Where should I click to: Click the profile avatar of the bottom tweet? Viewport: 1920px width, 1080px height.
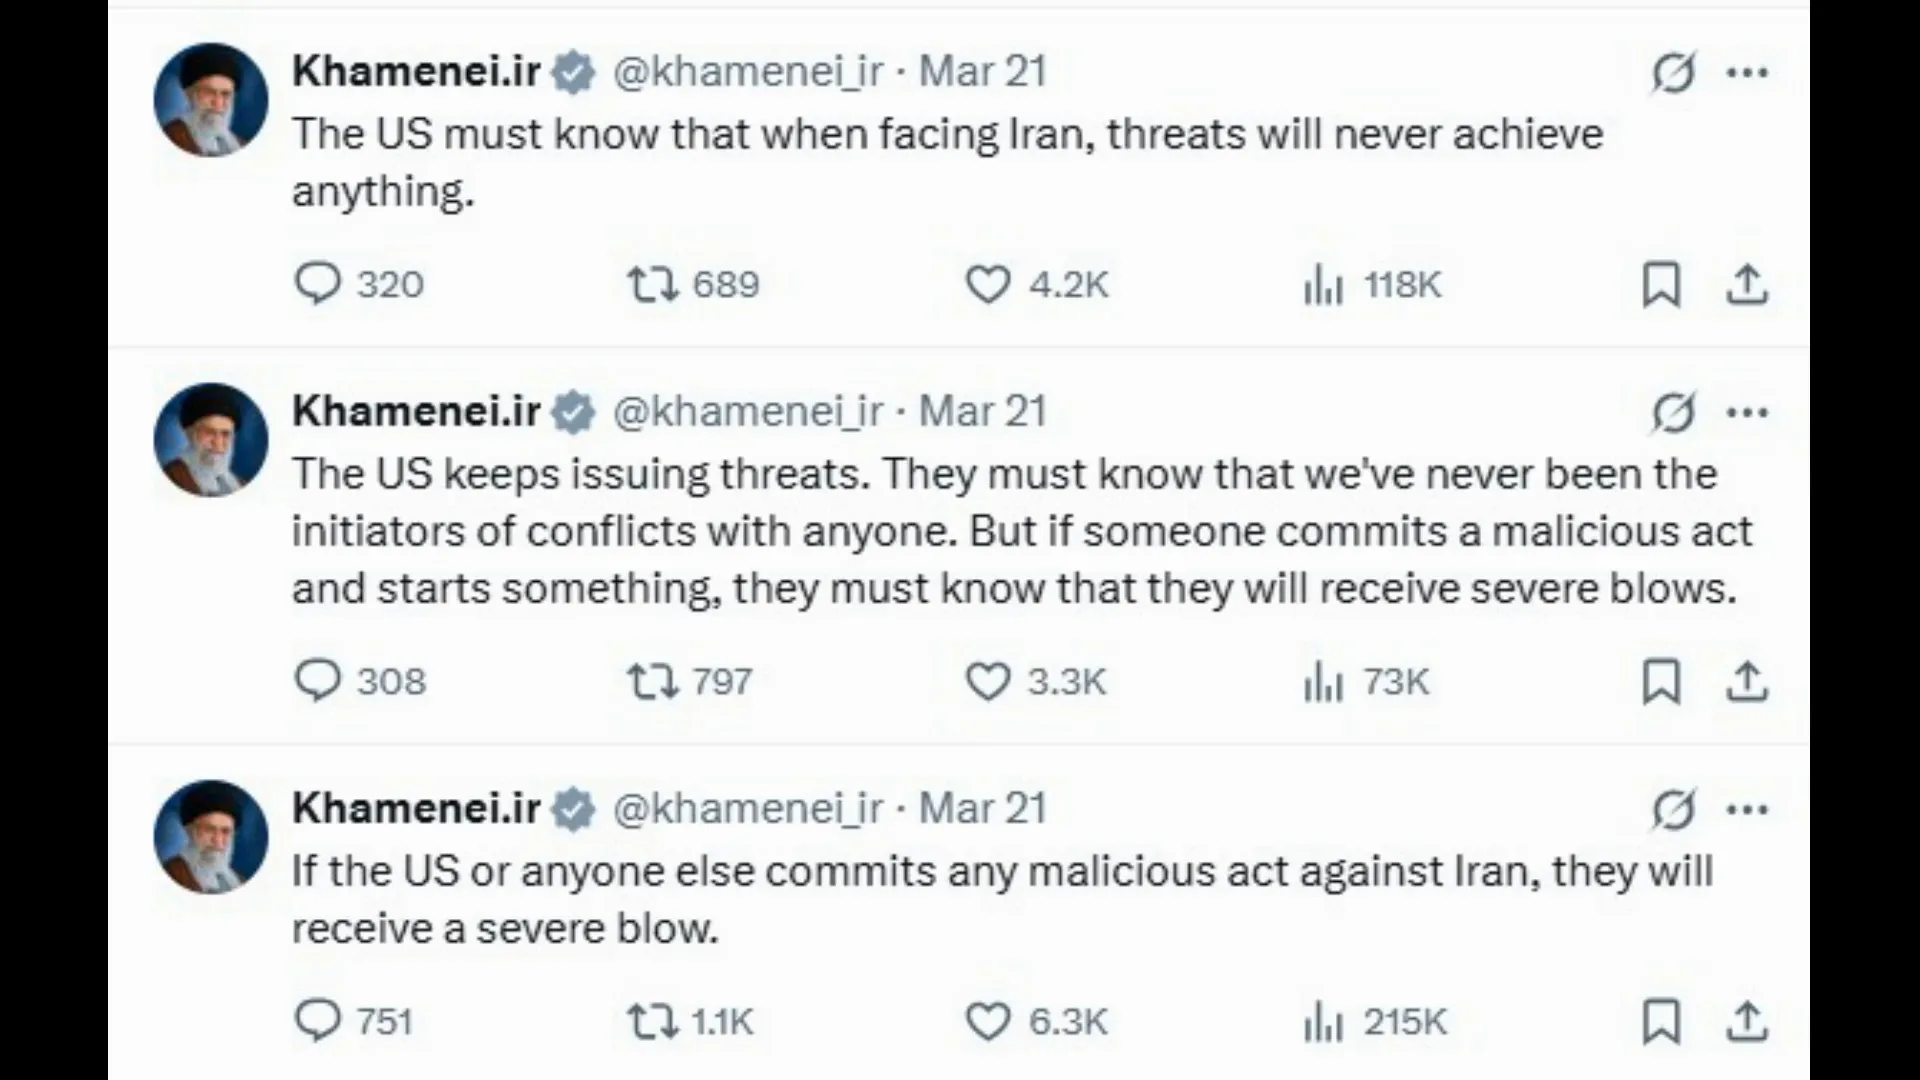pos(210,836)
